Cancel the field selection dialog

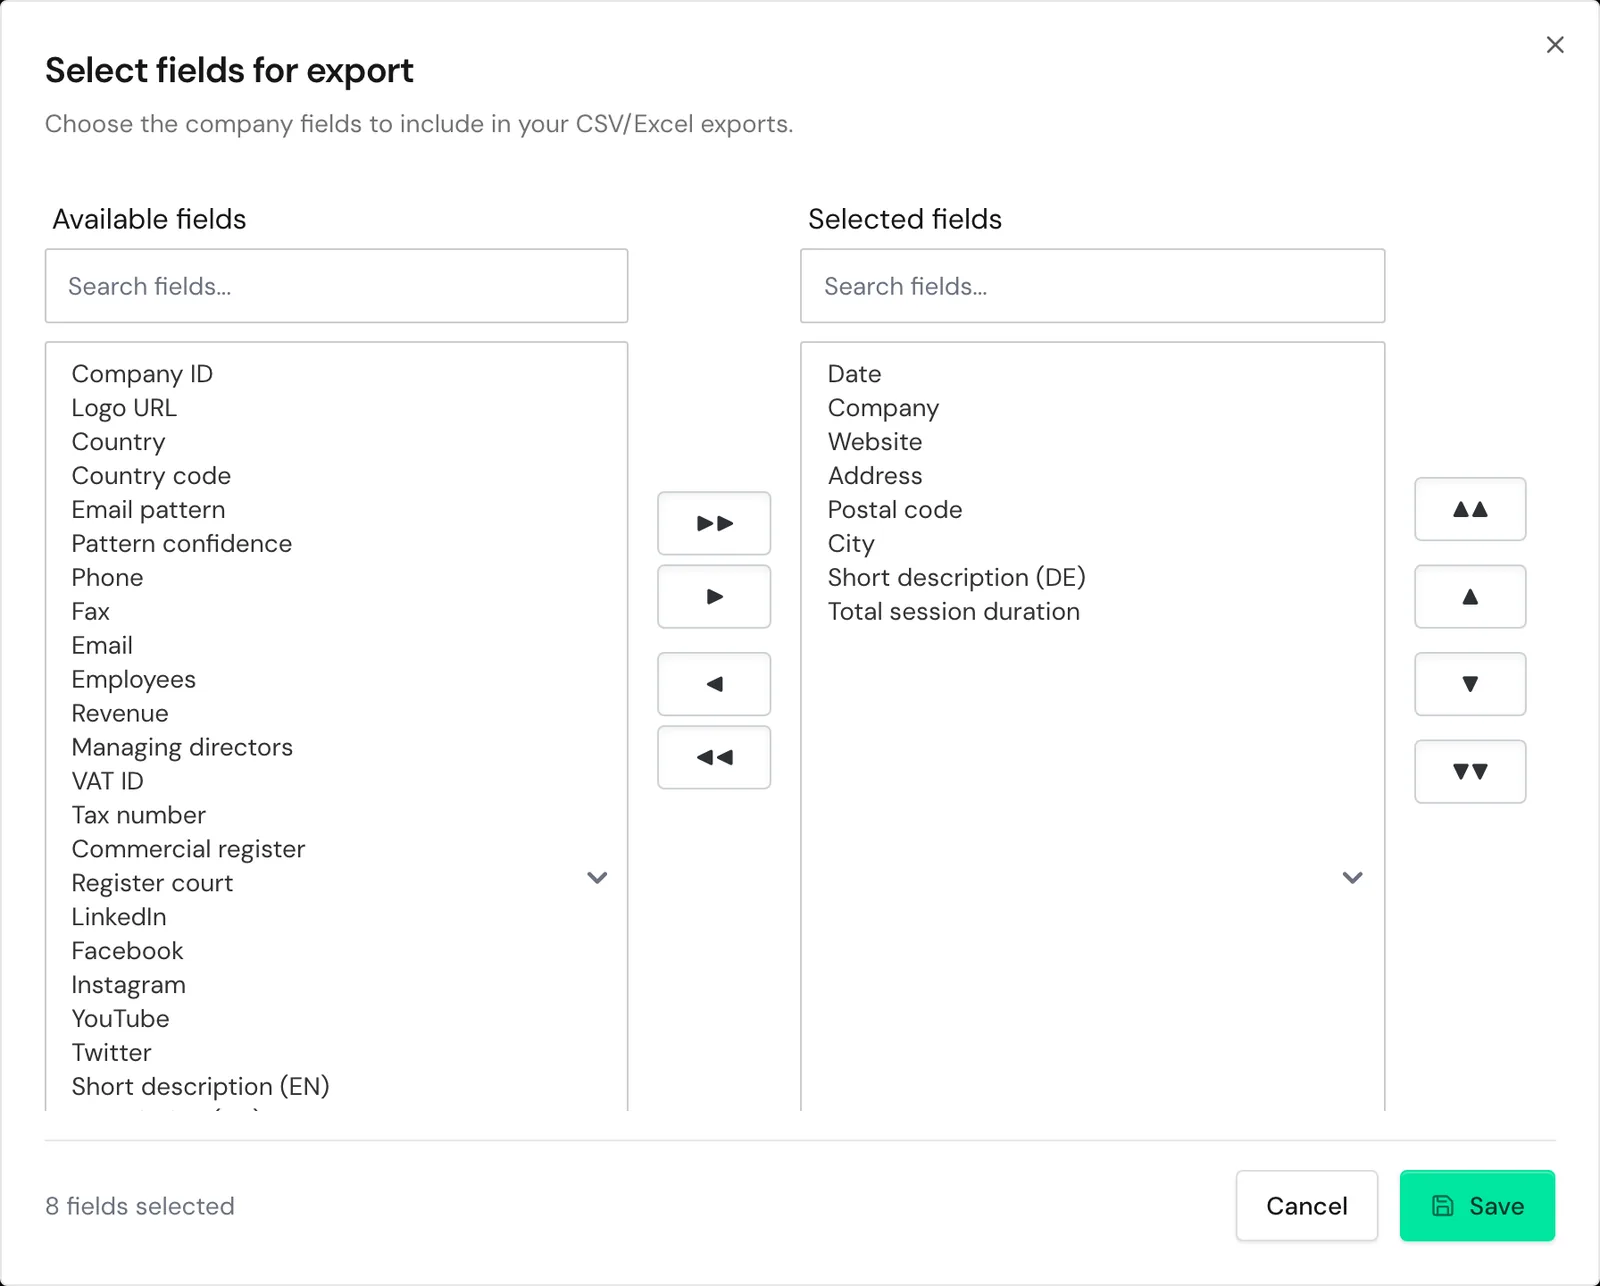(x=1307, y=1206)
